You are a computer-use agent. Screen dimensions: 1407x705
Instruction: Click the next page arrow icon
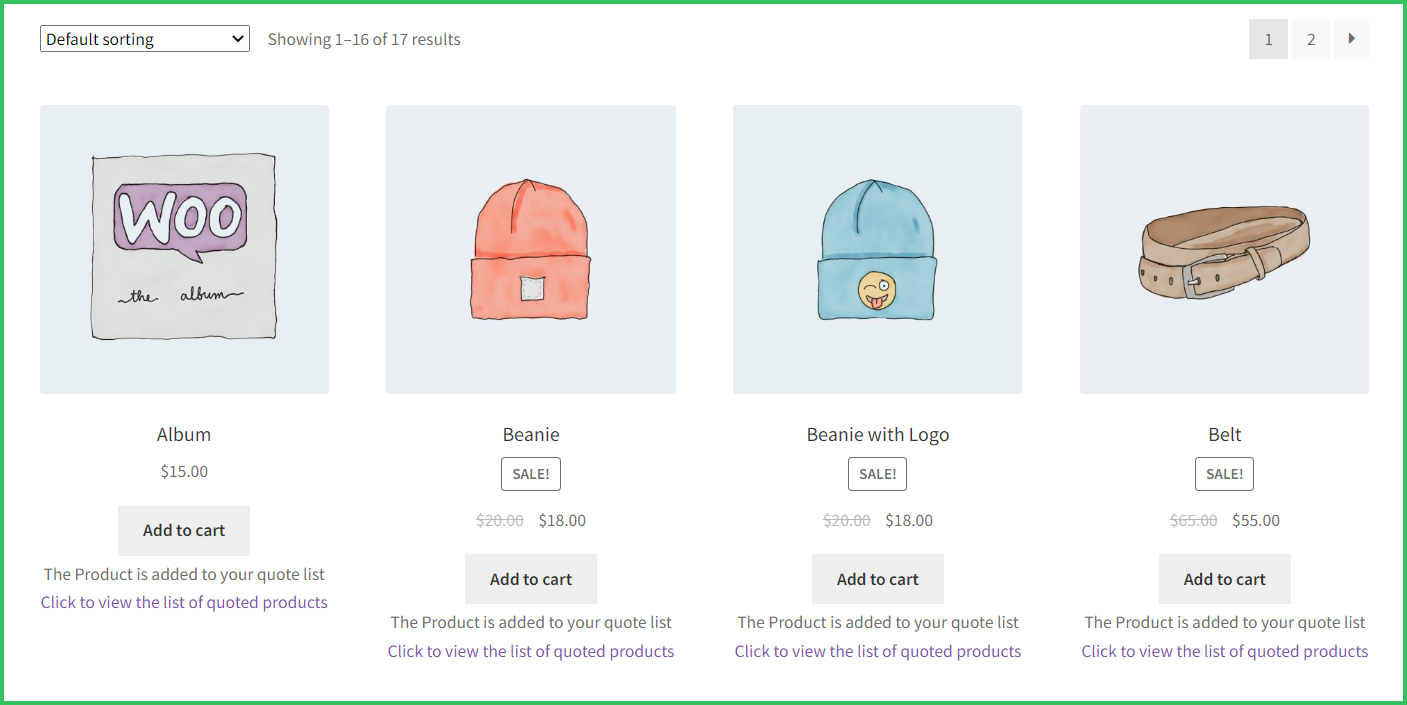[x=1351, y=39]
